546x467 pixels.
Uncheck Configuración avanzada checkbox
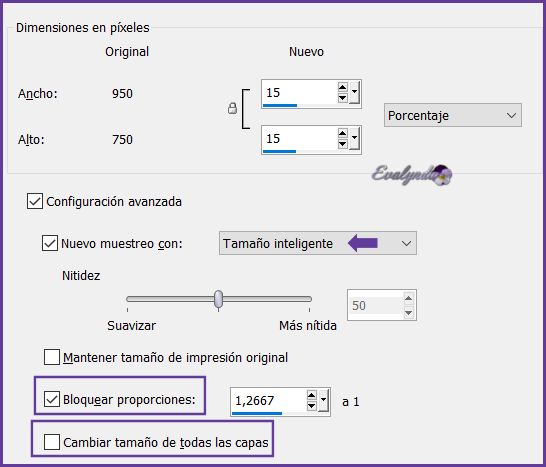pyautogui.click(x=35, y=201)
